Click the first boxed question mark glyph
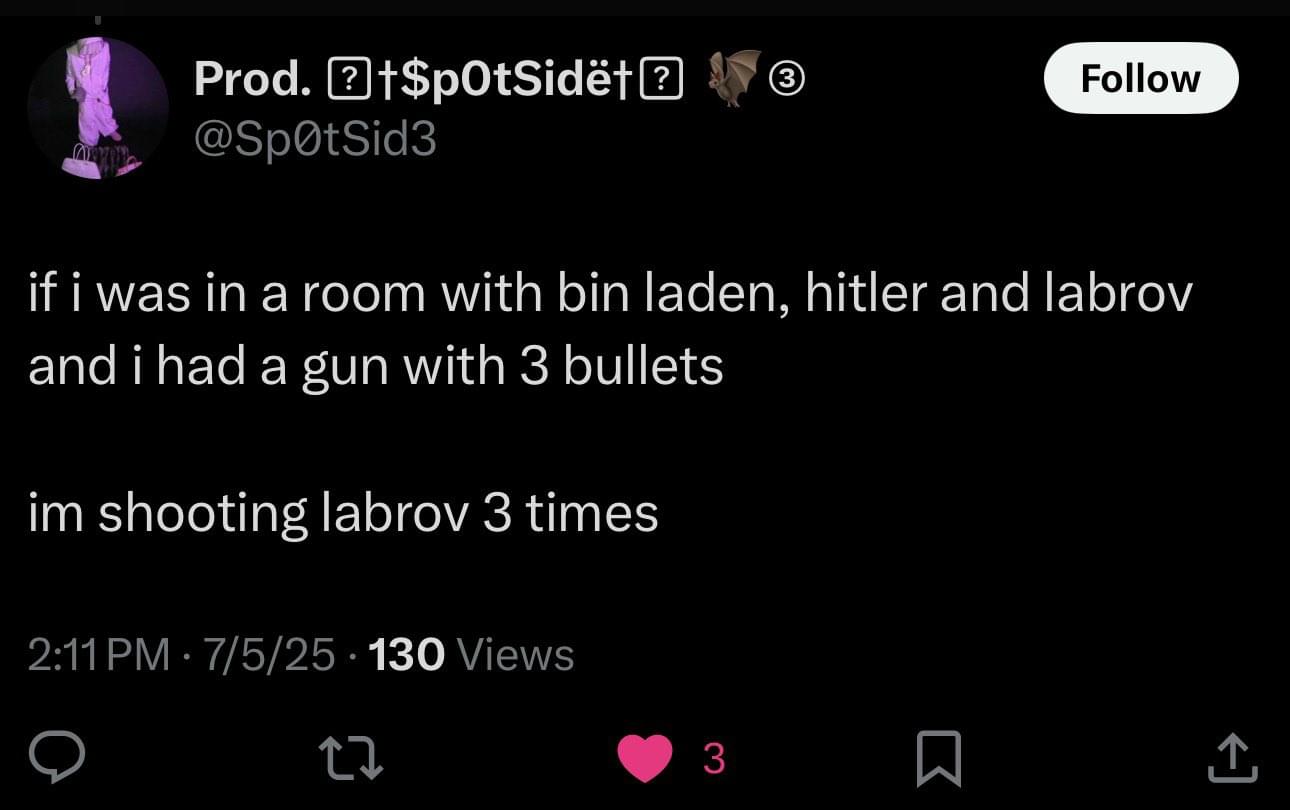Viewport: 1290px width, 810px height. tap(344, 79)
